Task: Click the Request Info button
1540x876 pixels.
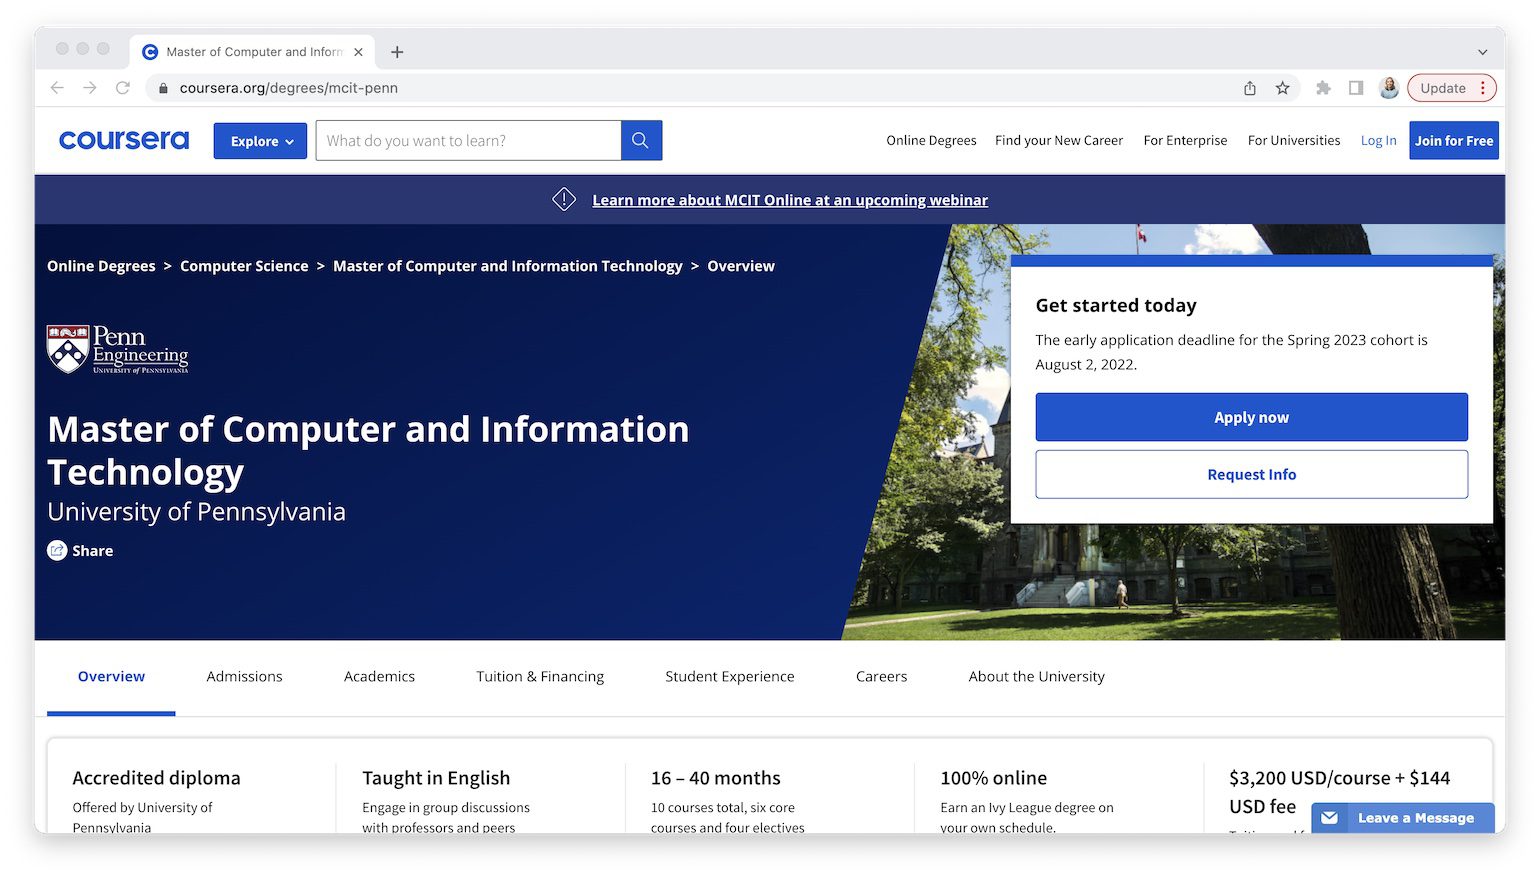Action: [x=1251, y=474]
